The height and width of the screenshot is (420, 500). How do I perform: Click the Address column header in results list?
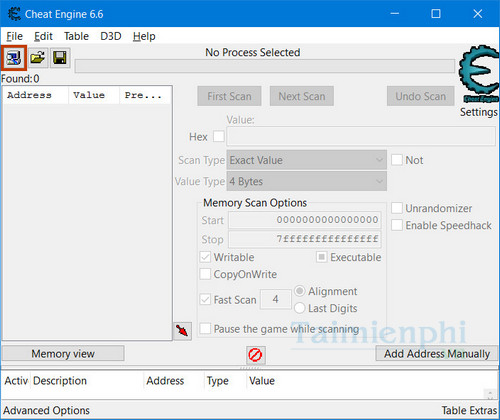[x=35, y=95]
